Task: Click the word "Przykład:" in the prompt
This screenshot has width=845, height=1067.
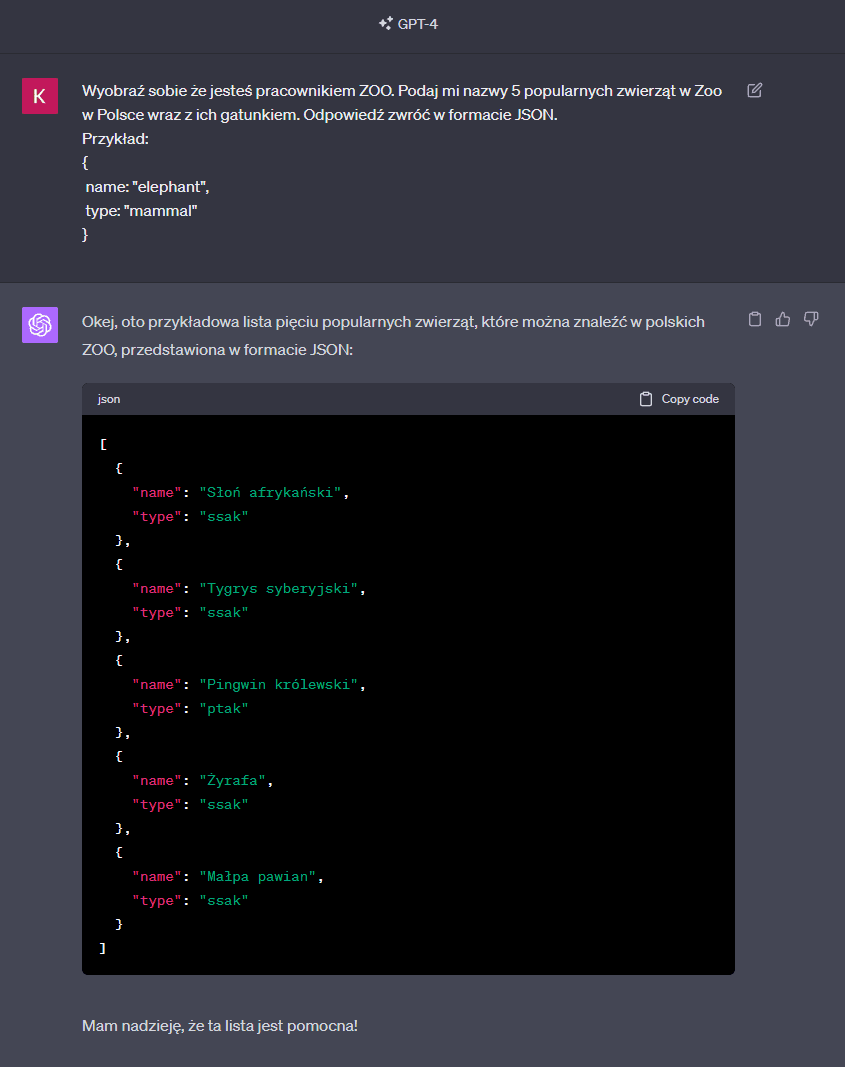Action: [116, 139]
